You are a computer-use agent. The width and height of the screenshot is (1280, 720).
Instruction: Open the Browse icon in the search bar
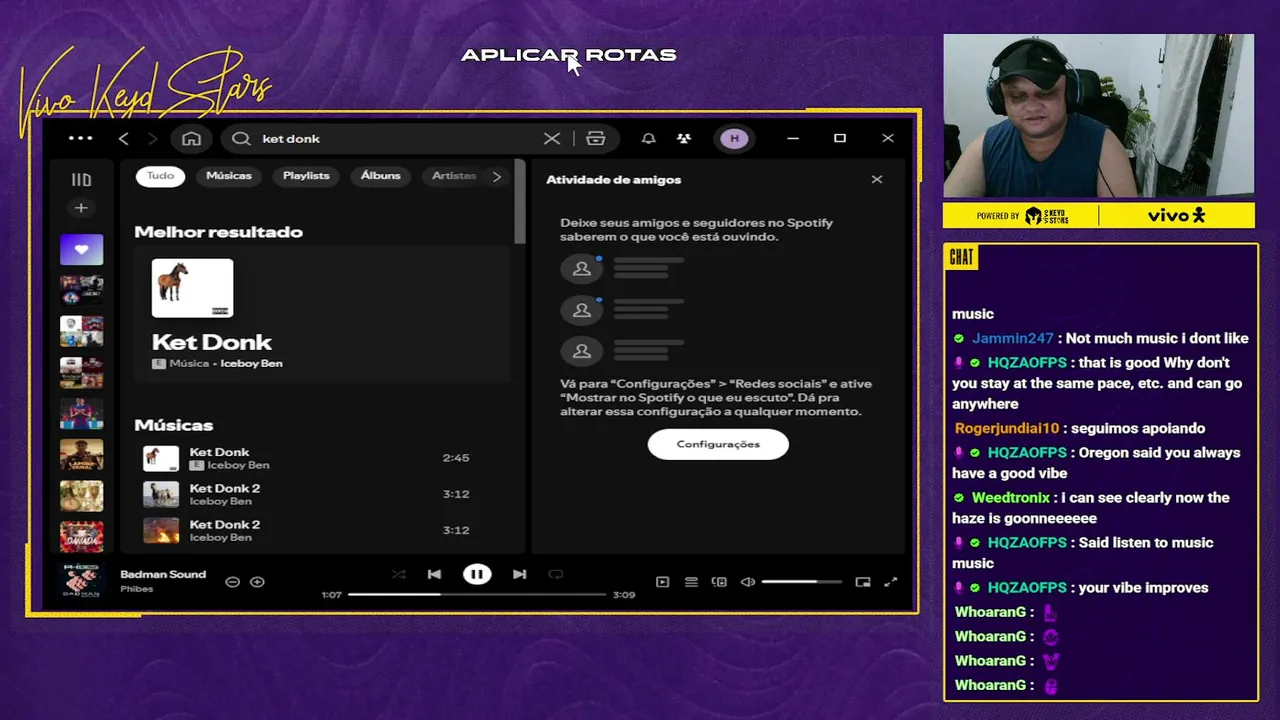pos(596,139)
